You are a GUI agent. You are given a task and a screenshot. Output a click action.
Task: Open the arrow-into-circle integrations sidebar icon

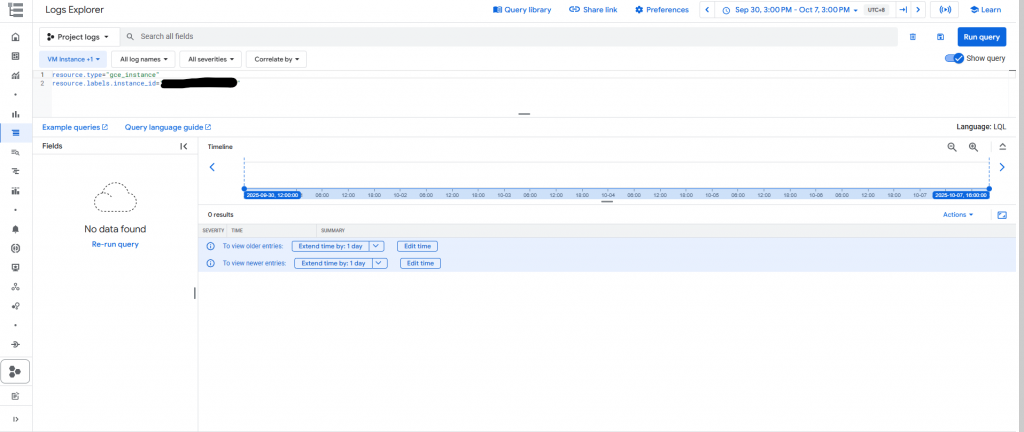(x=16, y=344)
